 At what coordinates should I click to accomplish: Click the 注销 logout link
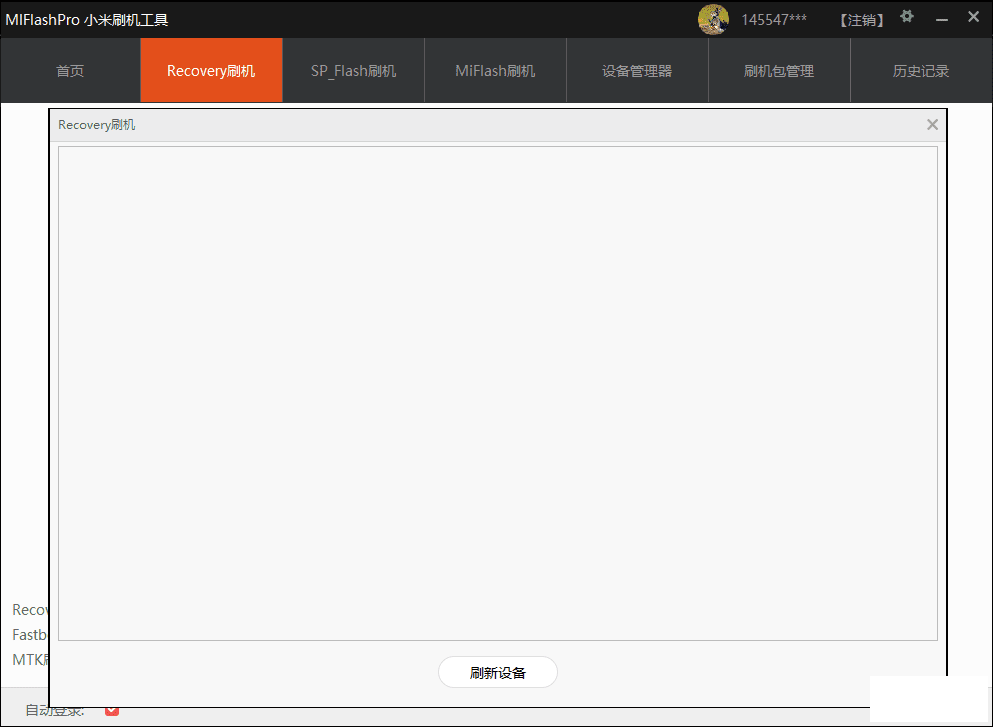[x=862, y=20]
